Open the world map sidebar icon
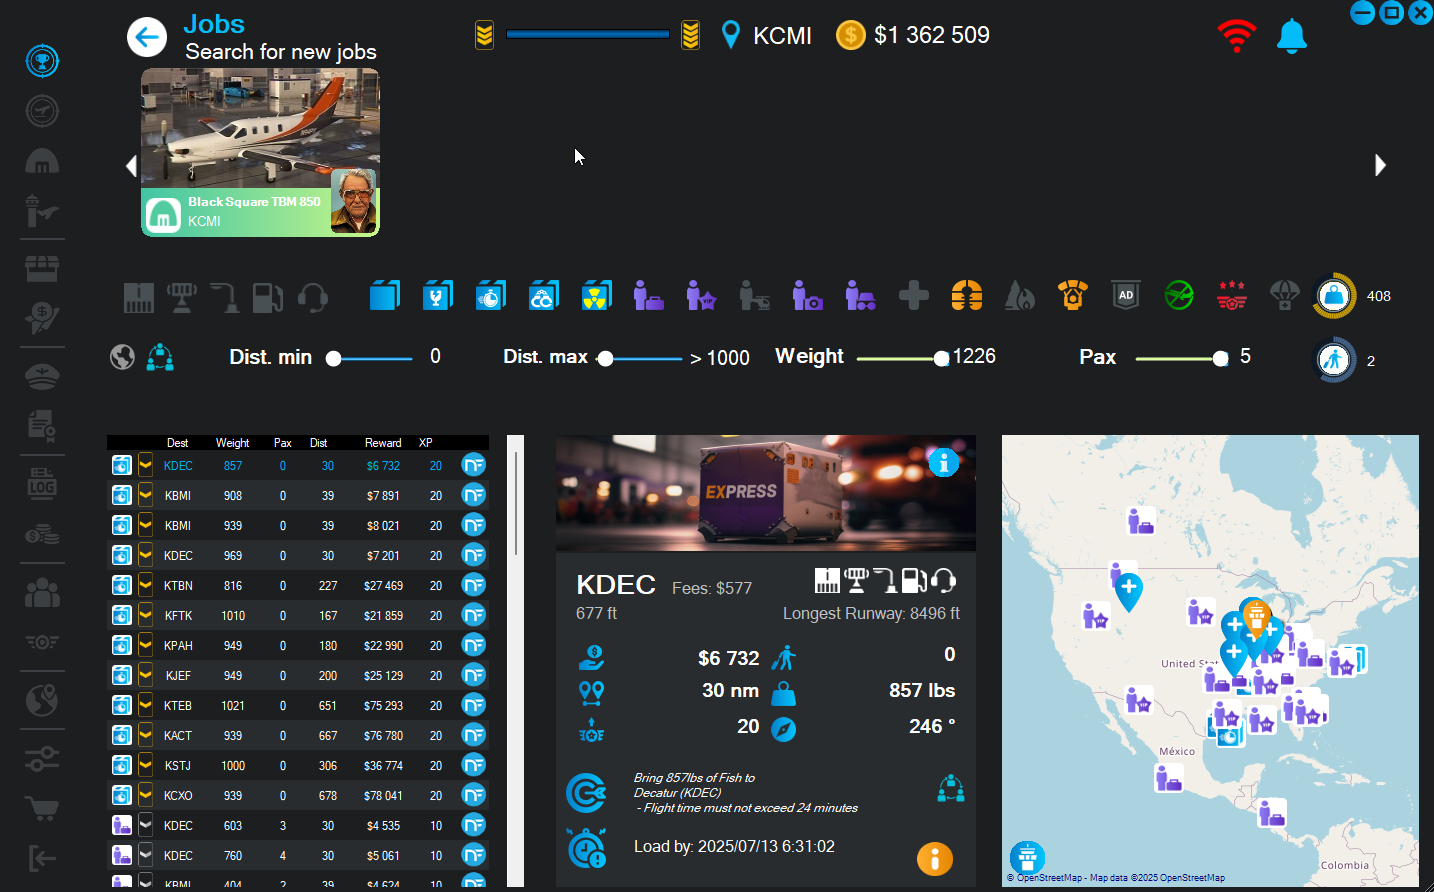The image size is (1434, 892). 42,700
